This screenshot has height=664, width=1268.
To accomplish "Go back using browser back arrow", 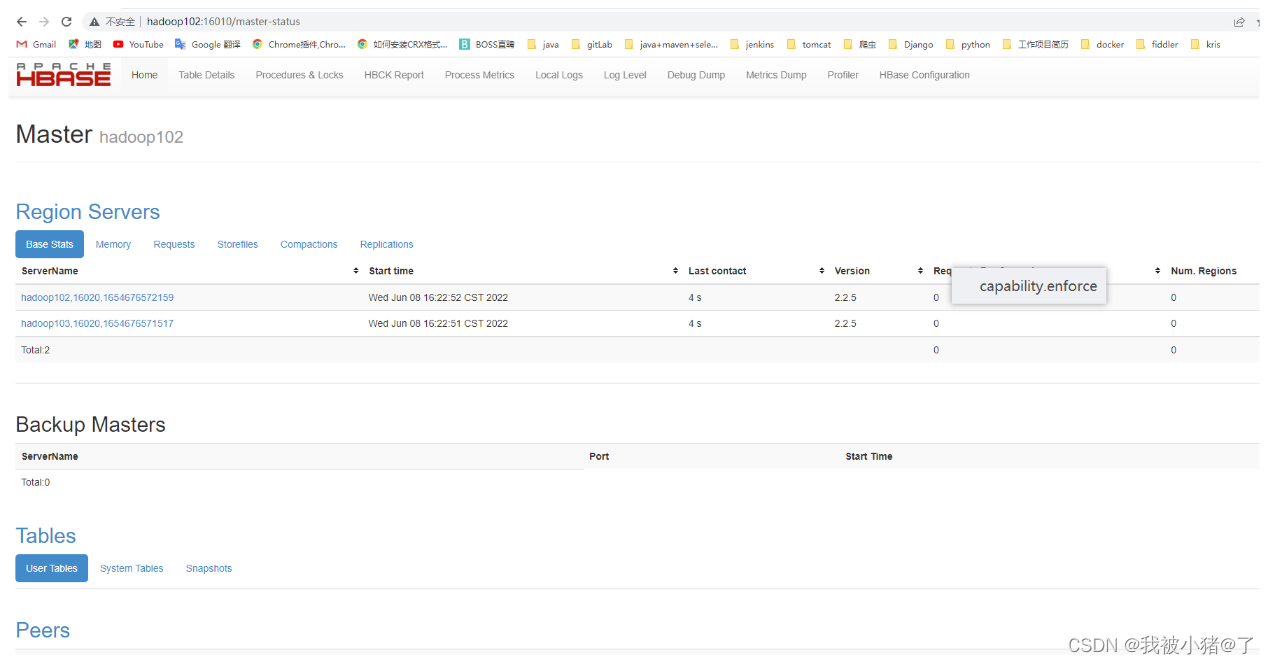I will pyautogui.click(x=21, y=21).
